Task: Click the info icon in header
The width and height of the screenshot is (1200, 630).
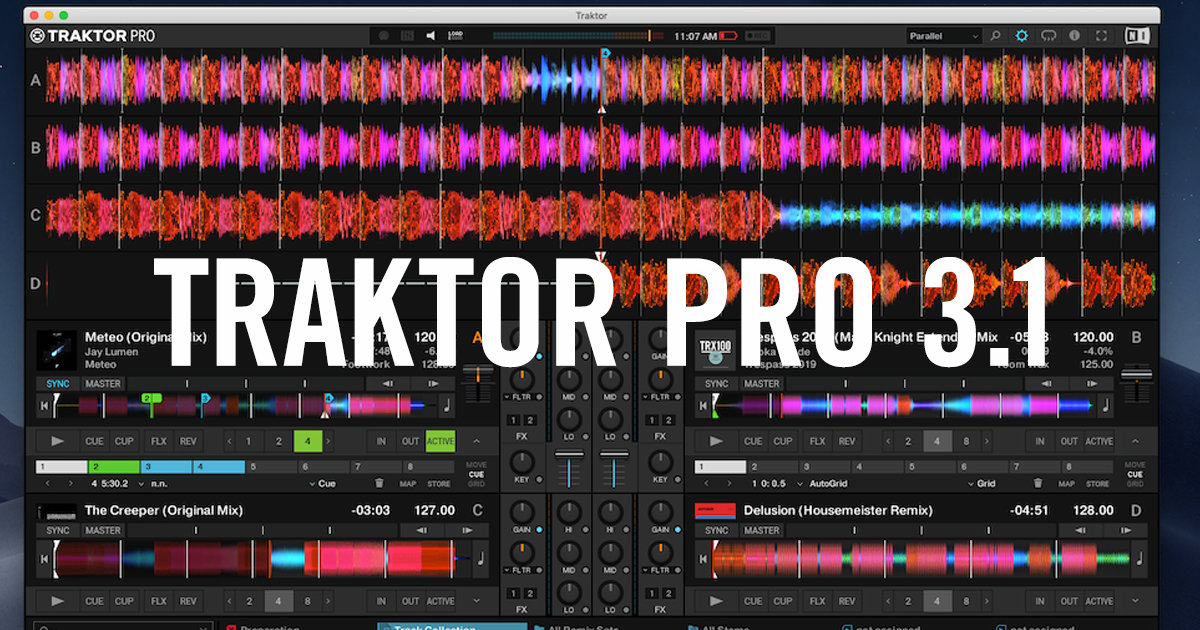Action: [x=1074, y=36]
